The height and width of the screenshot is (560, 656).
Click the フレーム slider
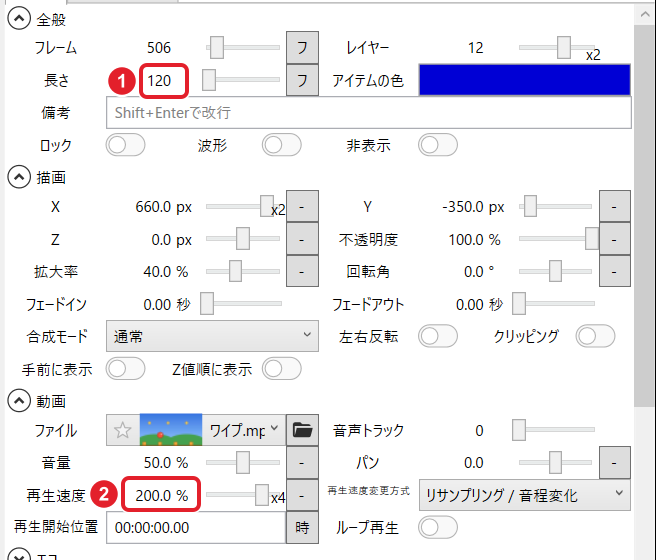(243, 47)
